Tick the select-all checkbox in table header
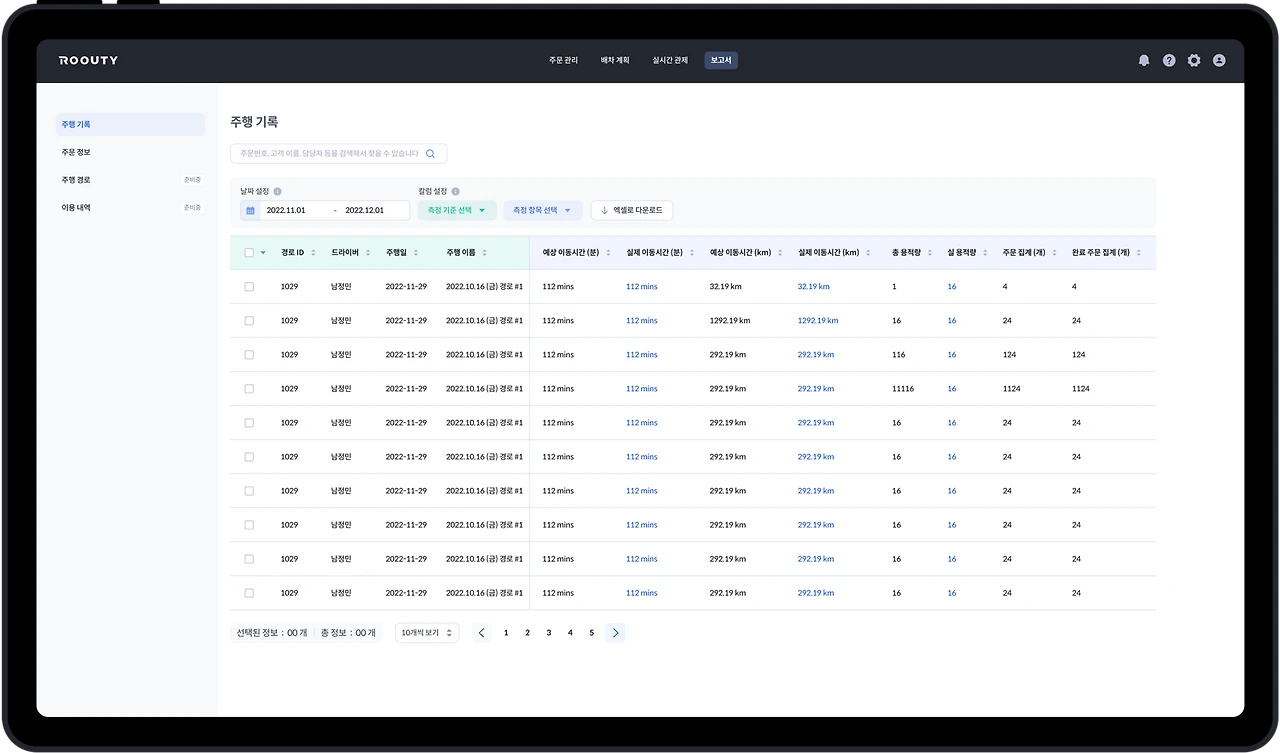 pyautogui.click(x=249, y=253)
